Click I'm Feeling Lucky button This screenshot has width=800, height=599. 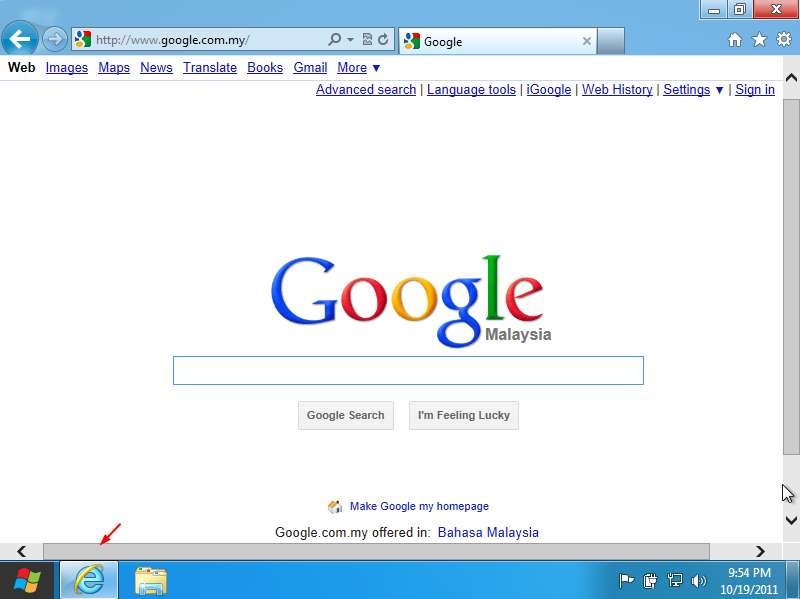point(463,415)
